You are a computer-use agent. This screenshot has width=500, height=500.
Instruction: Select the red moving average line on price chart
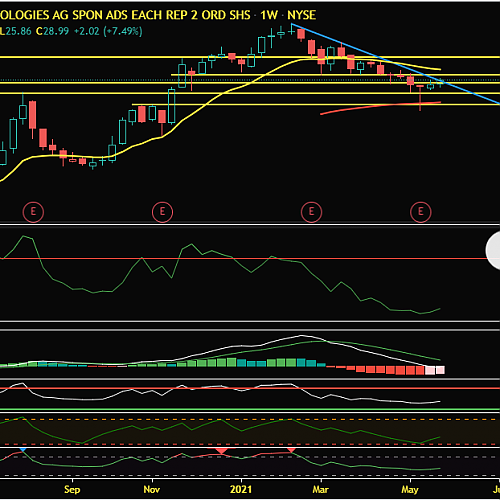[380, 107]
